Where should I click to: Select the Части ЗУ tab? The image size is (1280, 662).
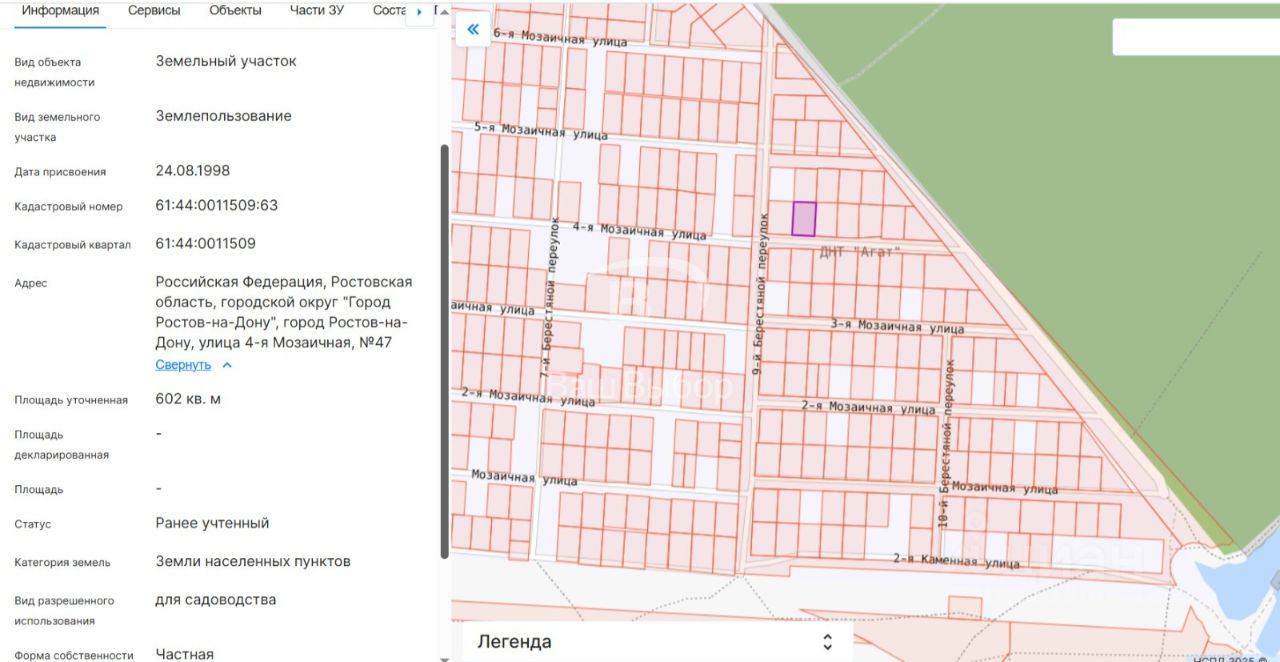click(316, 10)
